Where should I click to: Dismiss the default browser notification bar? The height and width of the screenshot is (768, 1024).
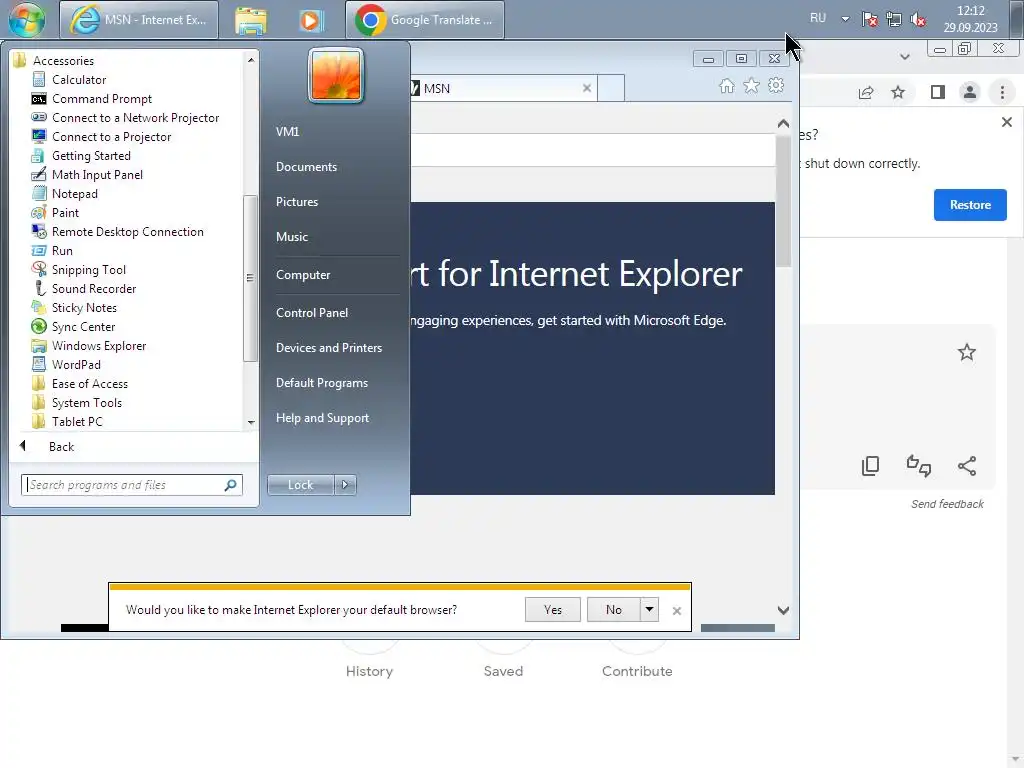click(x=677, y=611)
